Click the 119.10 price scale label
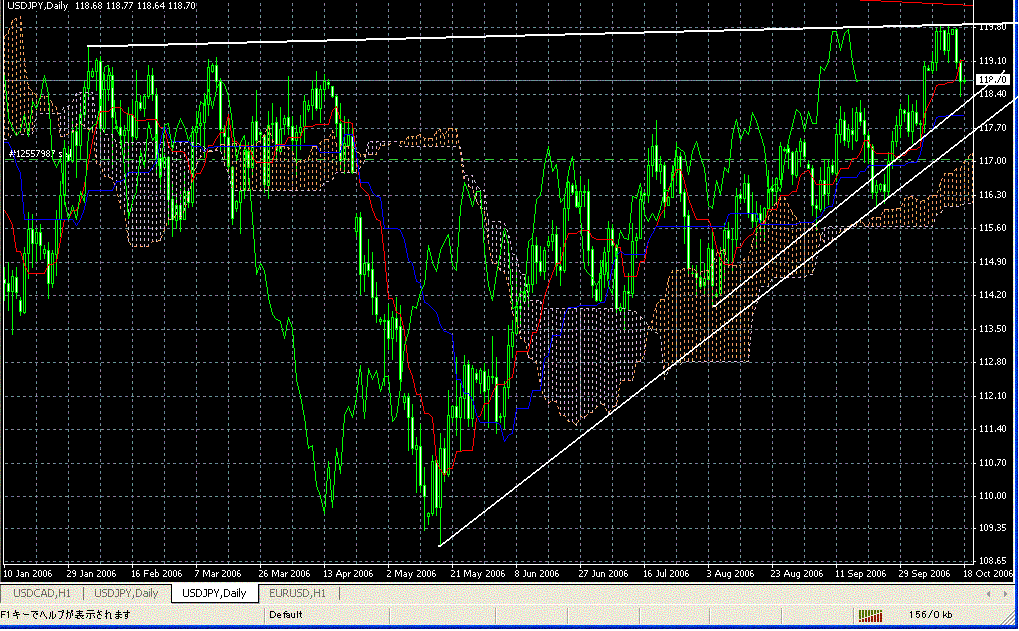The height and width of the screenshot is (631, 1019). tap(992, 60)
